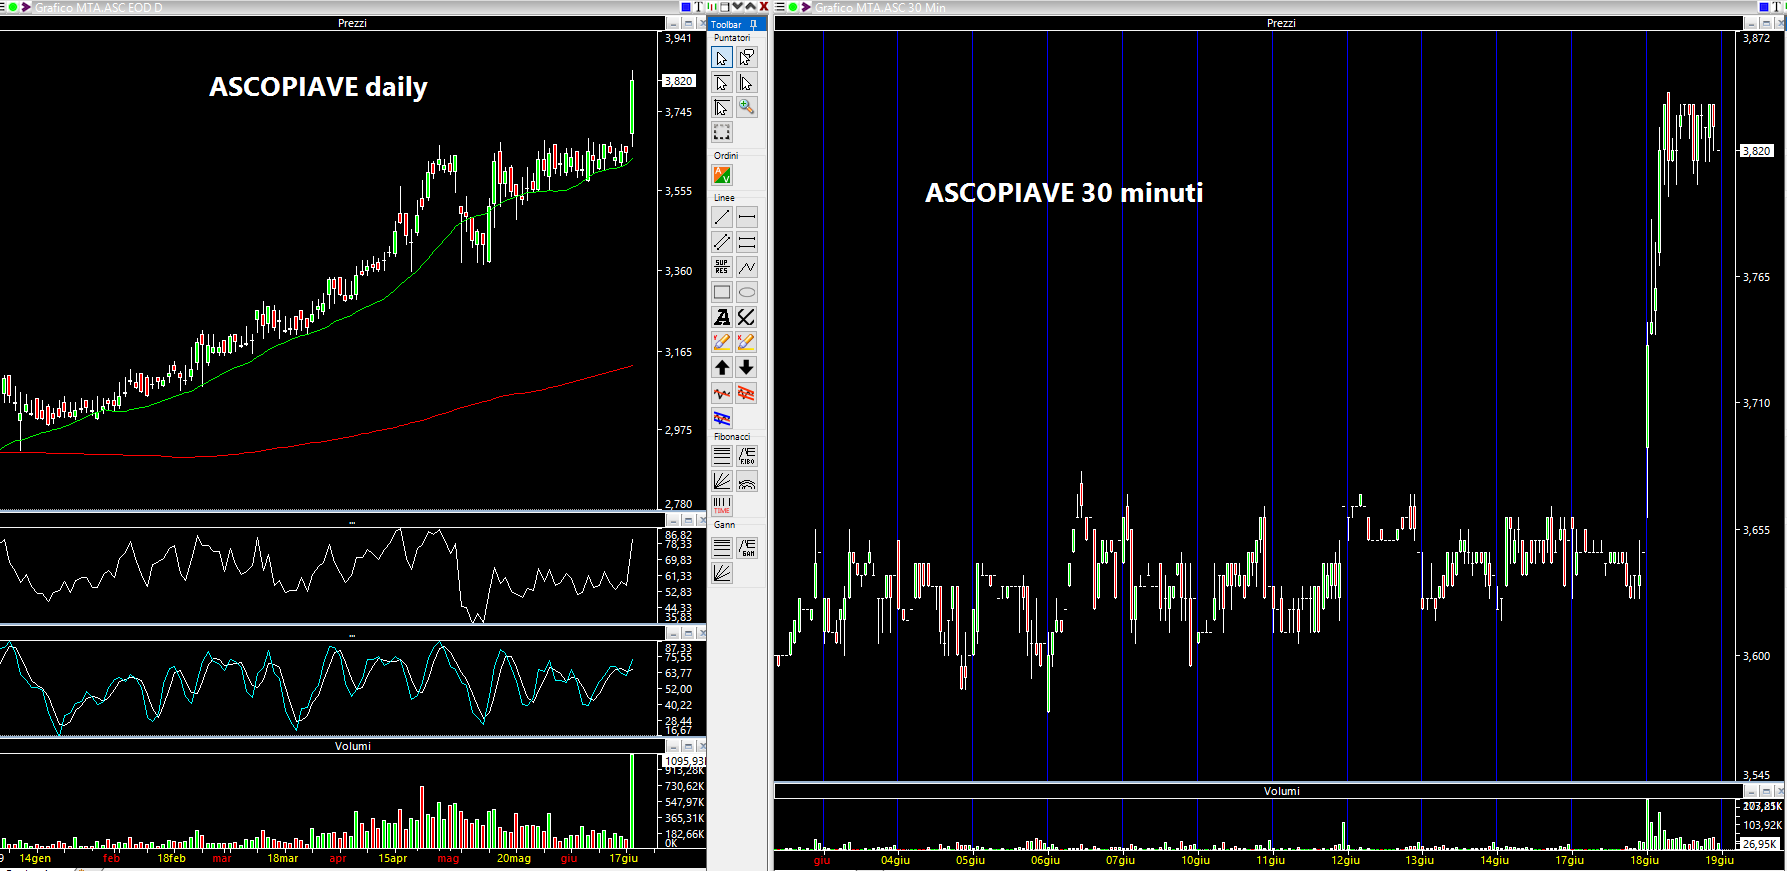The image size is (1787, 871).
Task: Select the Fibonacci TIME zones tool
Action: pos(722,506)
